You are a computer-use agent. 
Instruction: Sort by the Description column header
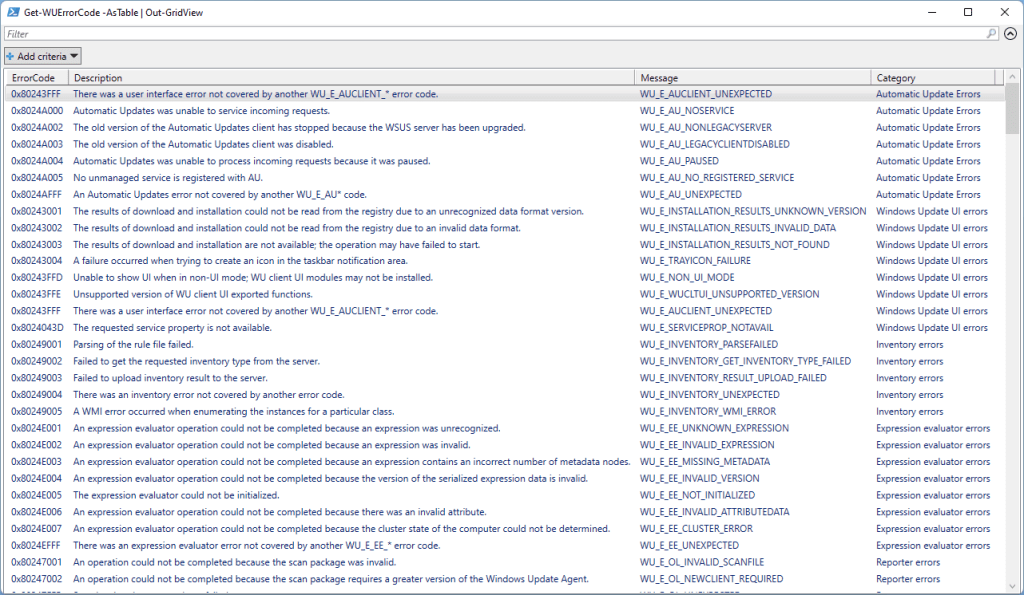(x=350, y=78)
